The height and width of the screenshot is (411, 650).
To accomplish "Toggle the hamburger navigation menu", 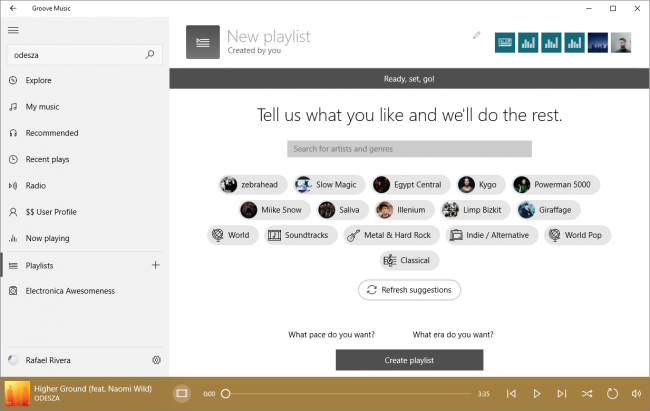I will click(x=13, y=30).
